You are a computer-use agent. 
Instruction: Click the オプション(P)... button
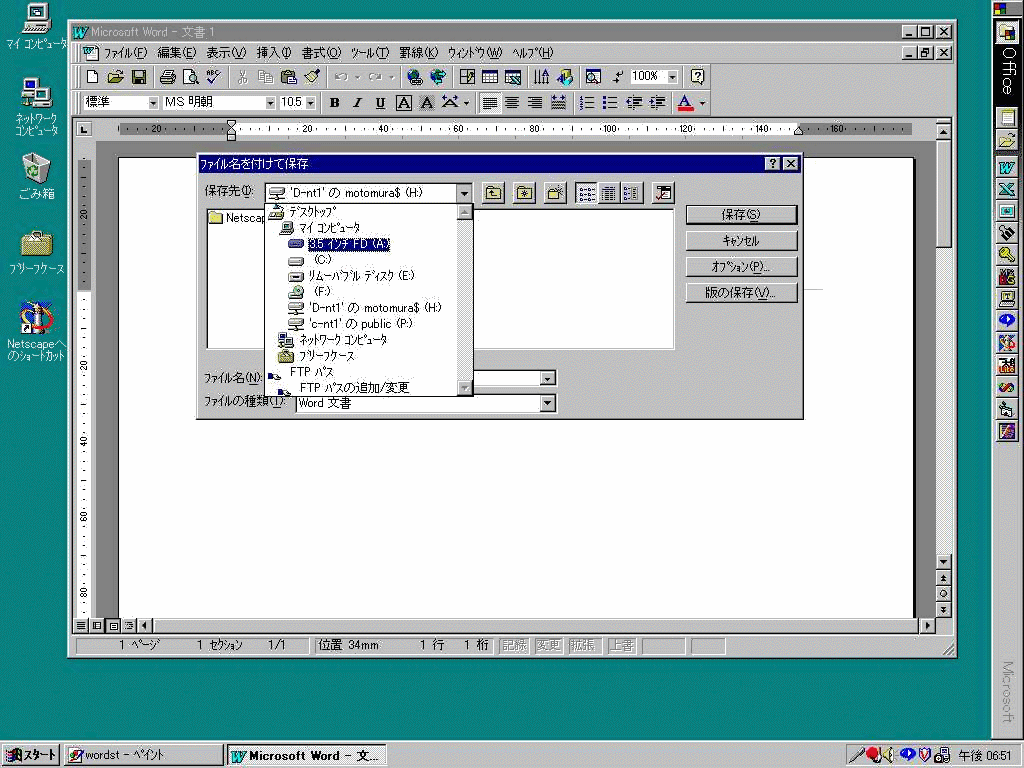(741, 266)
